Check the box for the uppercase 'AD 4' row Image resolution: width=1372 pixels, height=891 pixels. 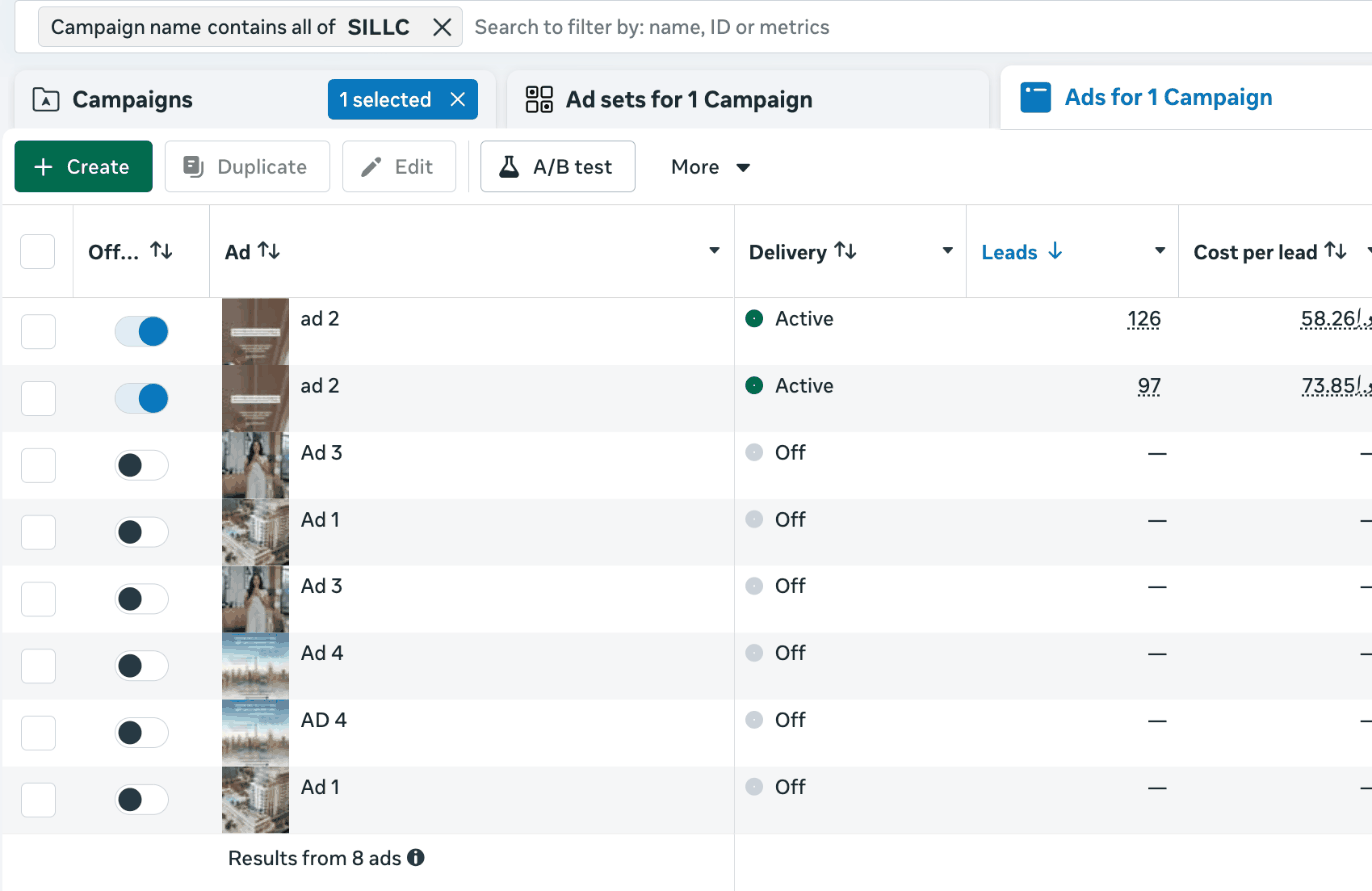[38, 733]
